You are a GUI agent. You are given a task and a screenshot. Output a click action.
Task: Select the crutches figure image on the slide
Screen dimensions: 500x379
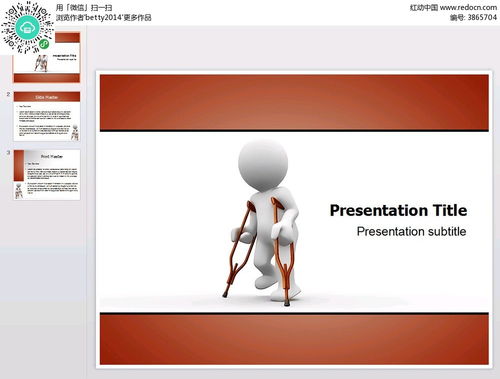pyautogui.click(x=262, y=223)
